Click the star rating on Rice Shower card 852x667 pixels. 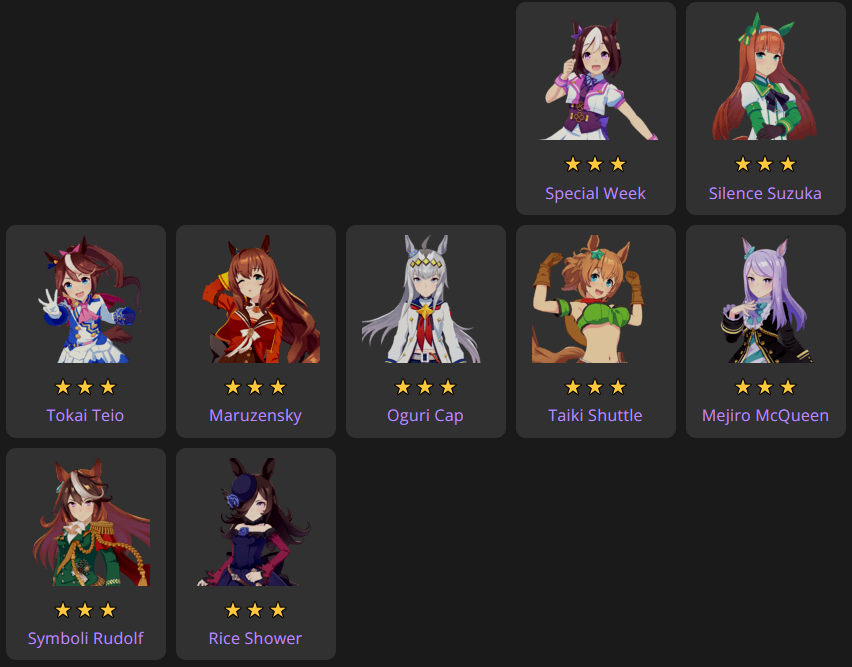[x=255, y=610]
